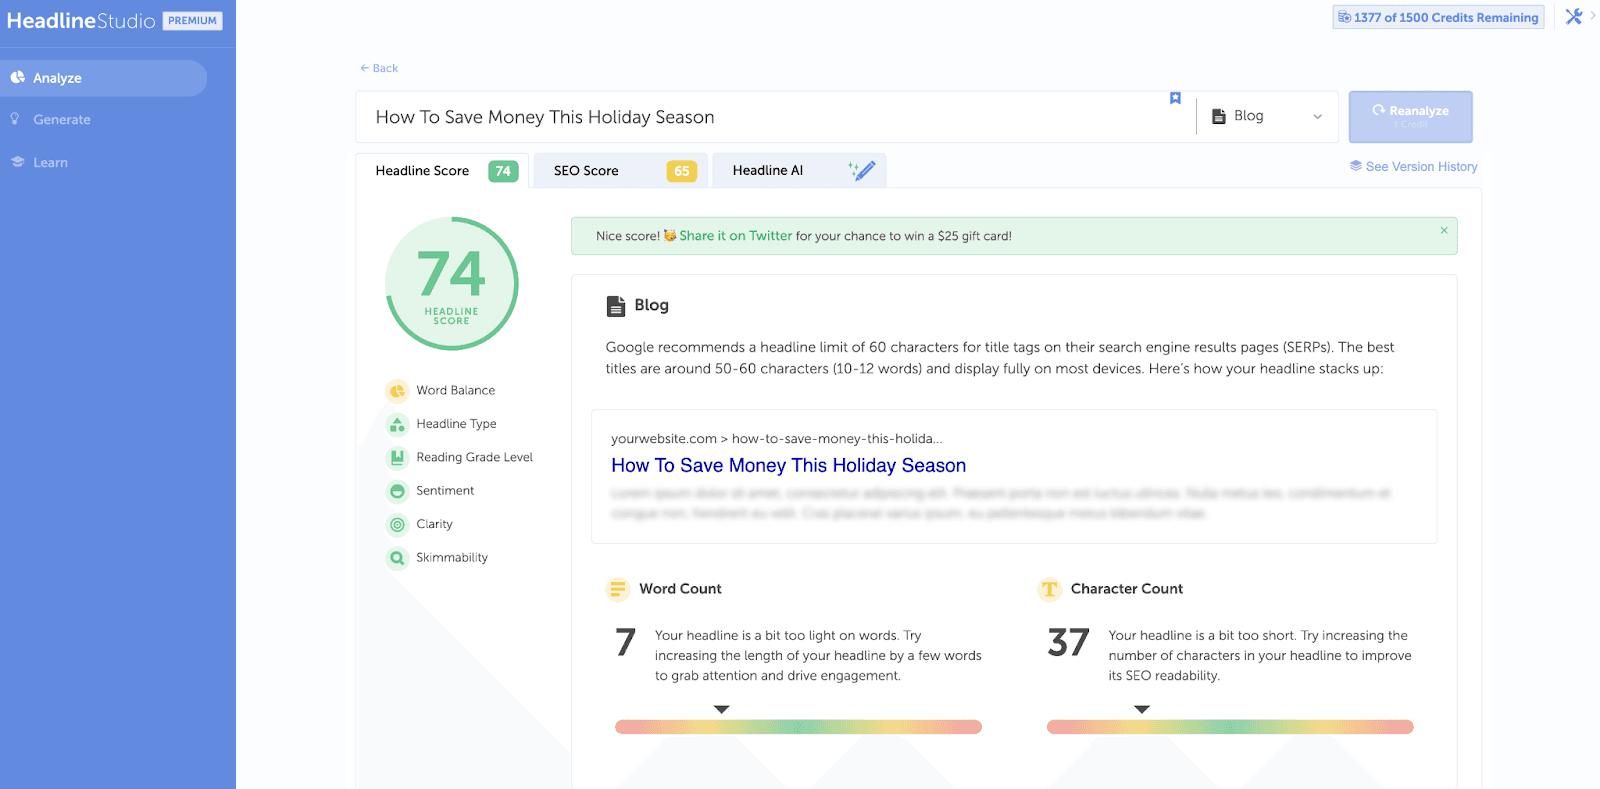Click the Sentiment icon
The width and height of the screenshot is (1600, 789).
[x=397, y=491]
